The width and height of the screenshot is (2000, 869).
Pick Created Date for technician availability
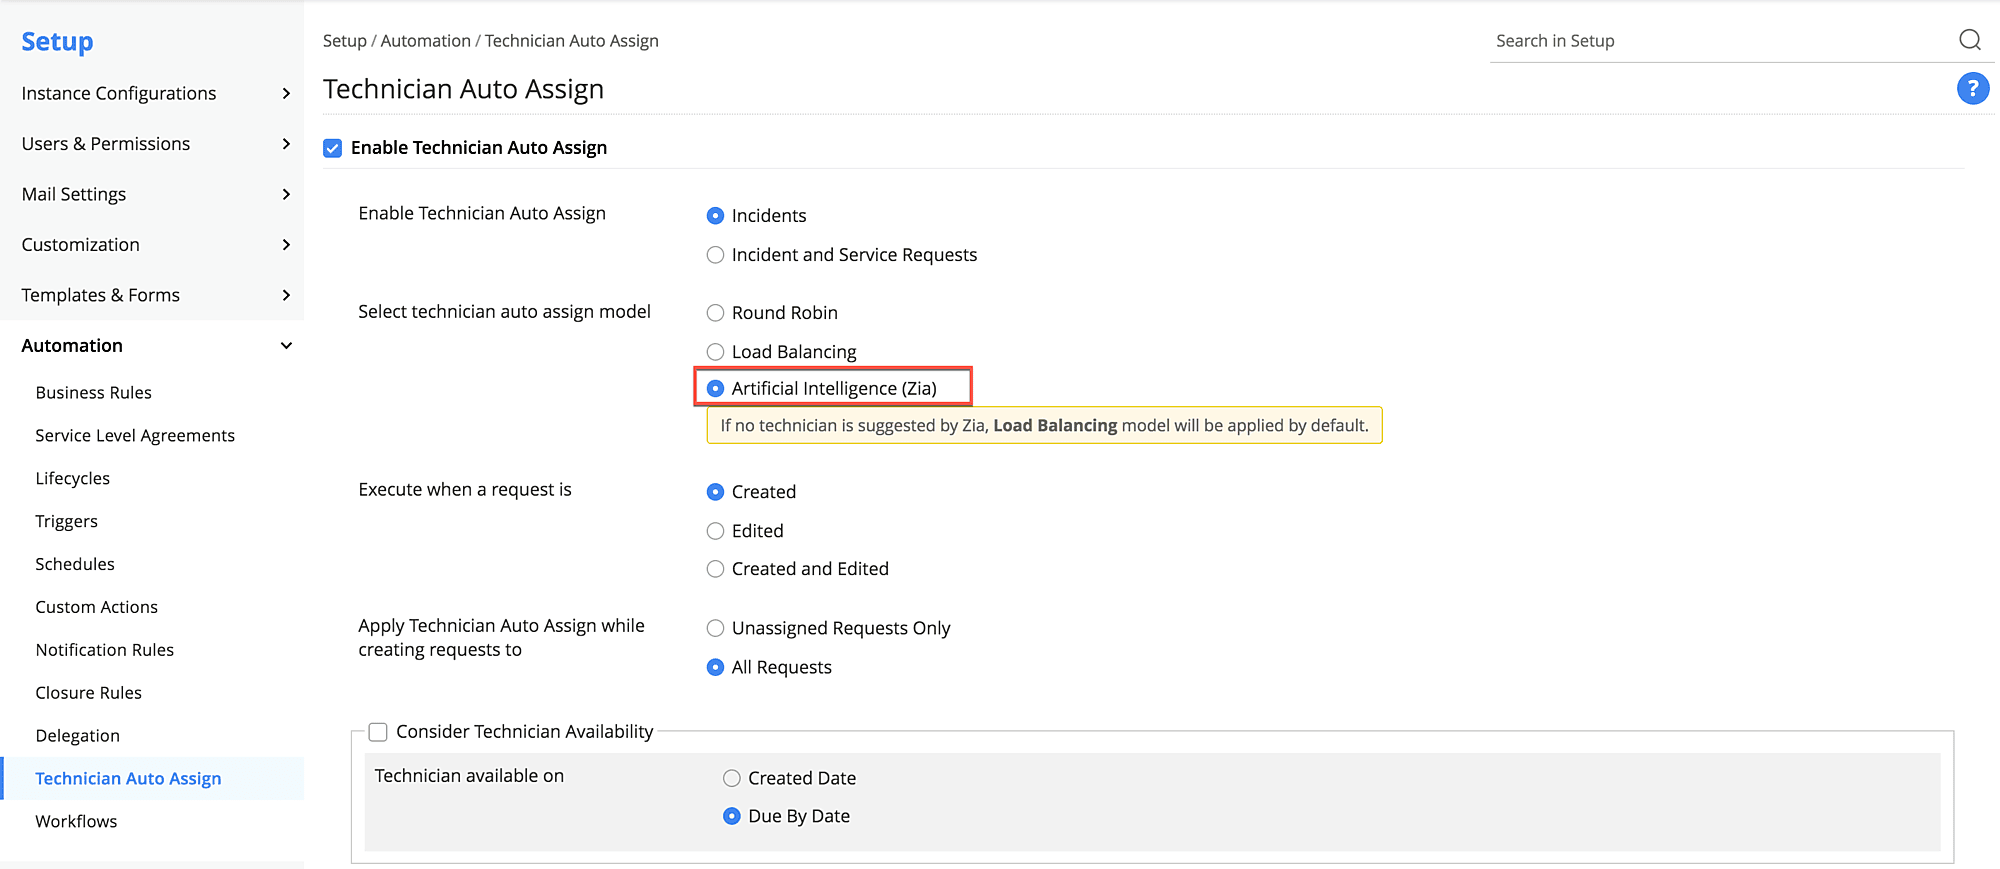[x=732, y=778]
